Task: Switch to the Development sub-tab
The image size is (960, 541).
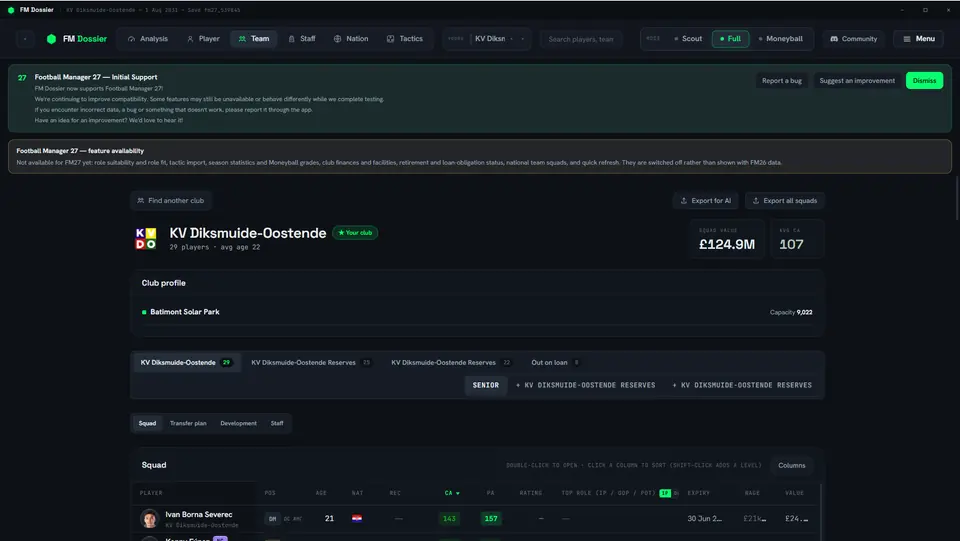Action: 238,423
